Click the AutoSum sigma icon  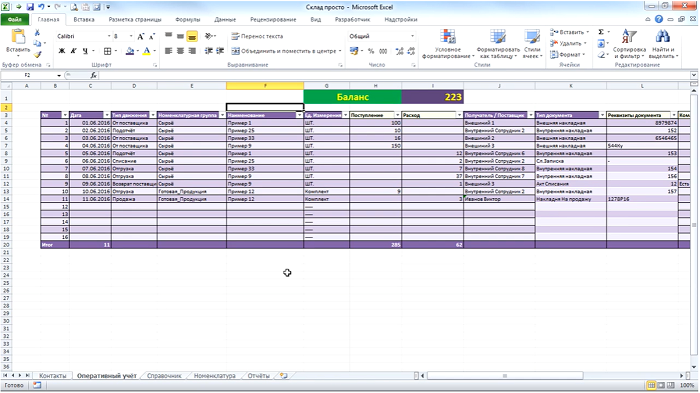(601, 32)
